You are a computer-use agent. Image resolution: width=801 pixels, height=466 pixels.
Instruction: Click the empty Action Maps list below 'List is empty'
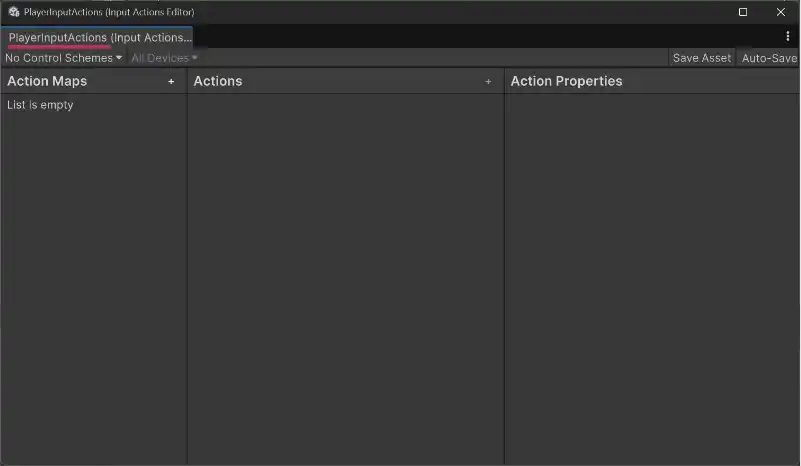93,280
